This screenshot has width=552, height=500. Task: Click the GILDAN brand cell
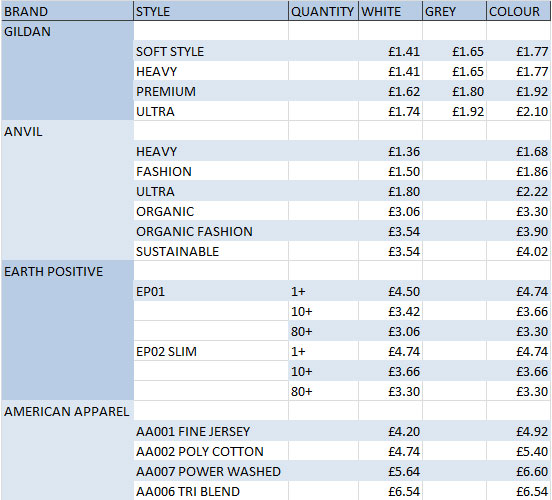tap(68, 31)
